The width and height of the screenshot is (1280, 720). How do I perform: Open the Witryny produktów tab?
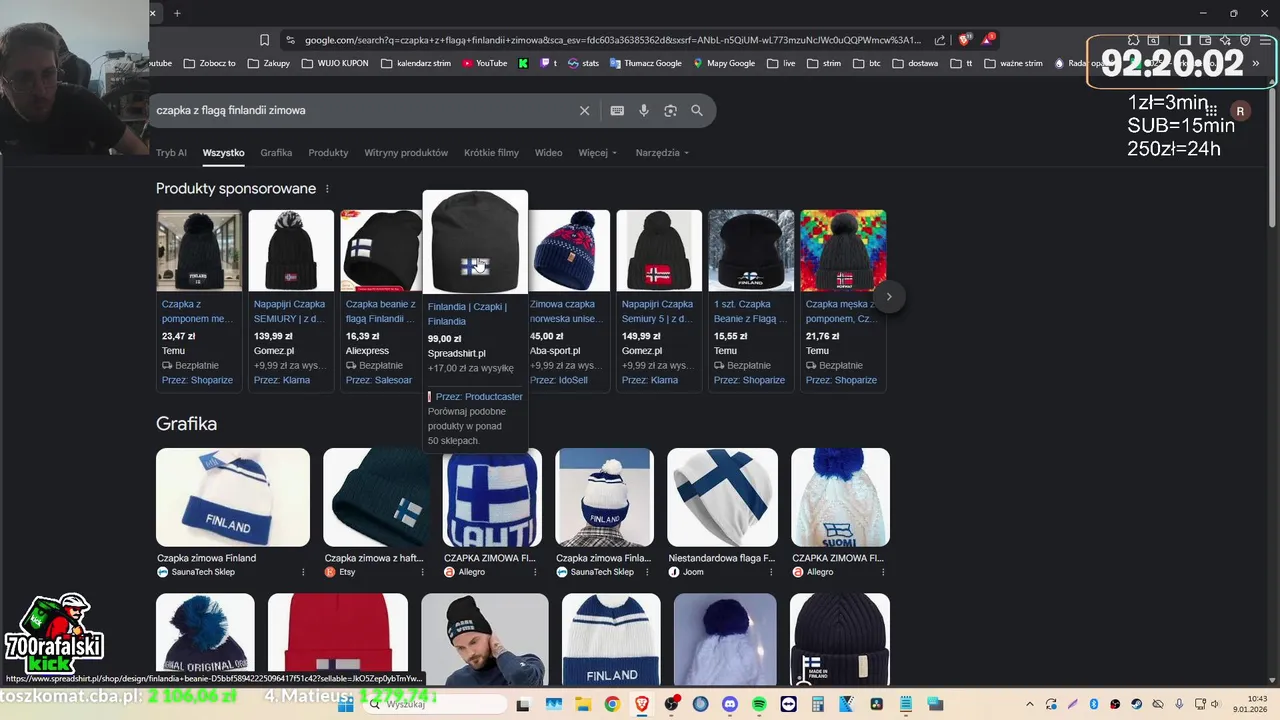[x=406, y=153]
